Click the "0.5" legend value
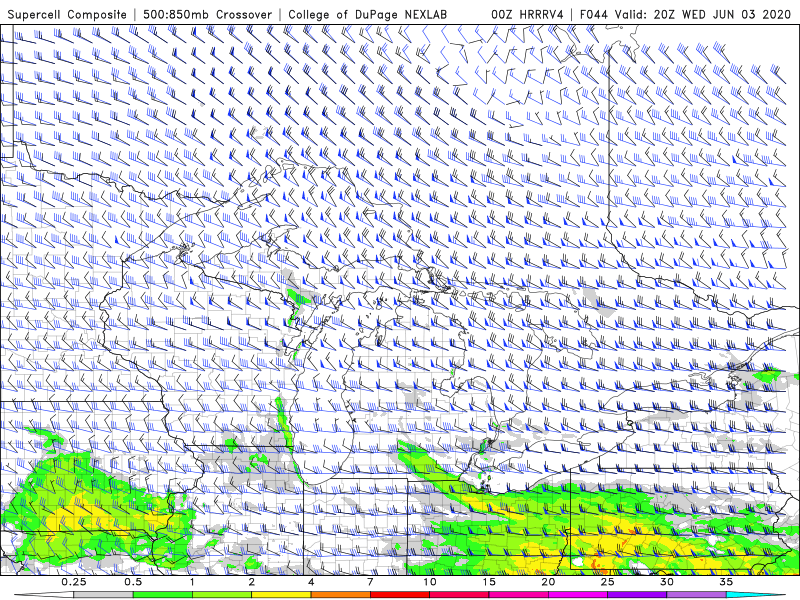 tap(133, 582)
